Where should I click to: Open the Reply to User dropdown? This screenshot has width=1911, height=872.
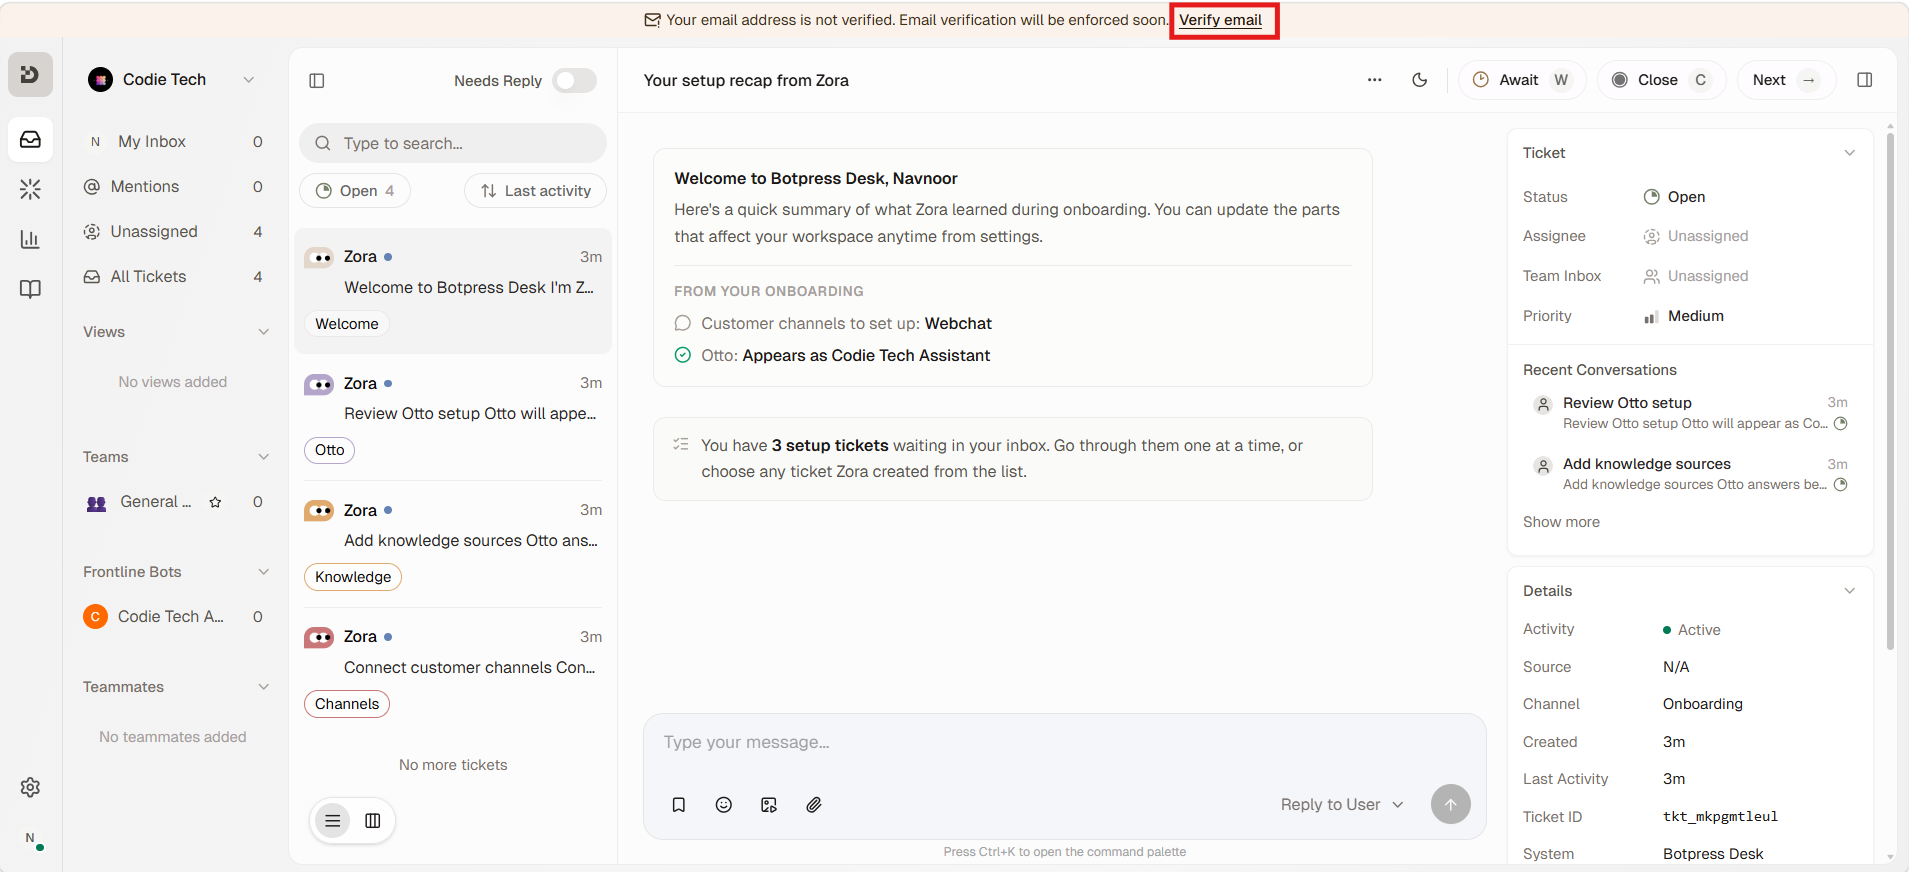[1342, 805]
